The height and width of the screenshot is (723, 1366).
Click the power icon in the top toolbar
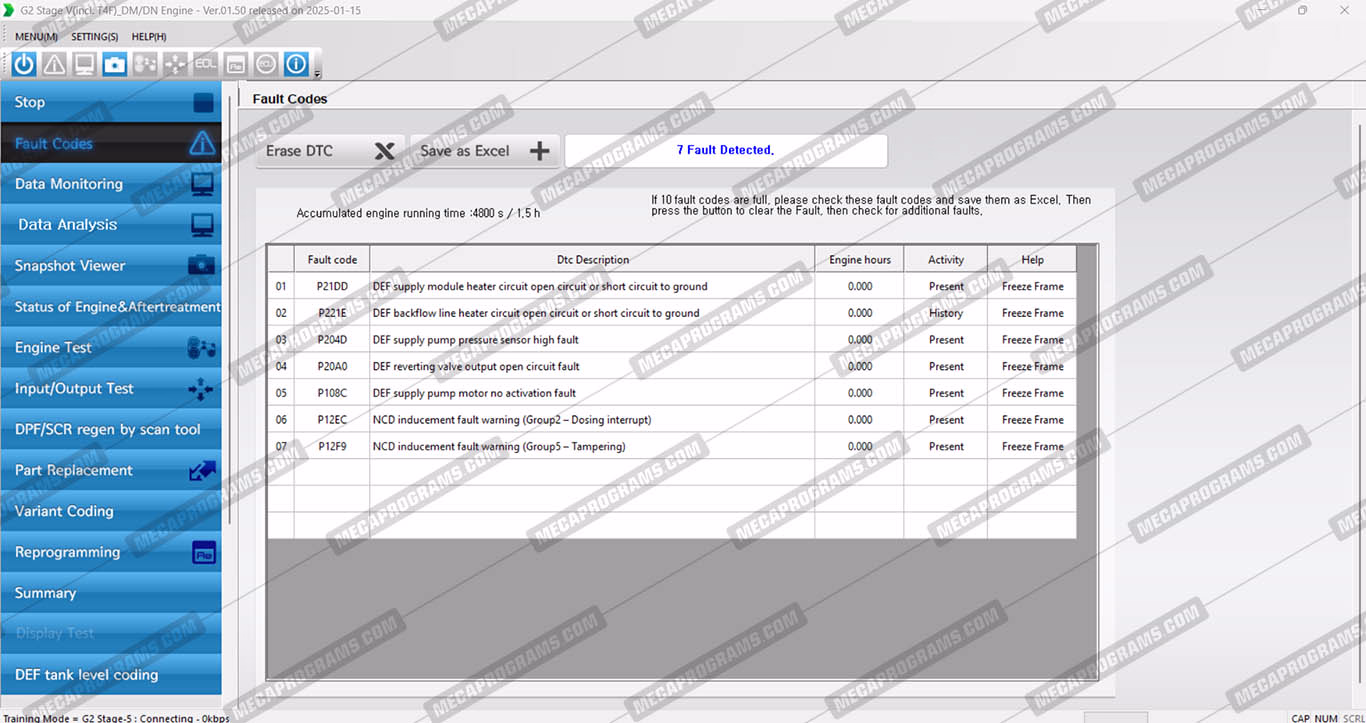(x=24, y=64)
